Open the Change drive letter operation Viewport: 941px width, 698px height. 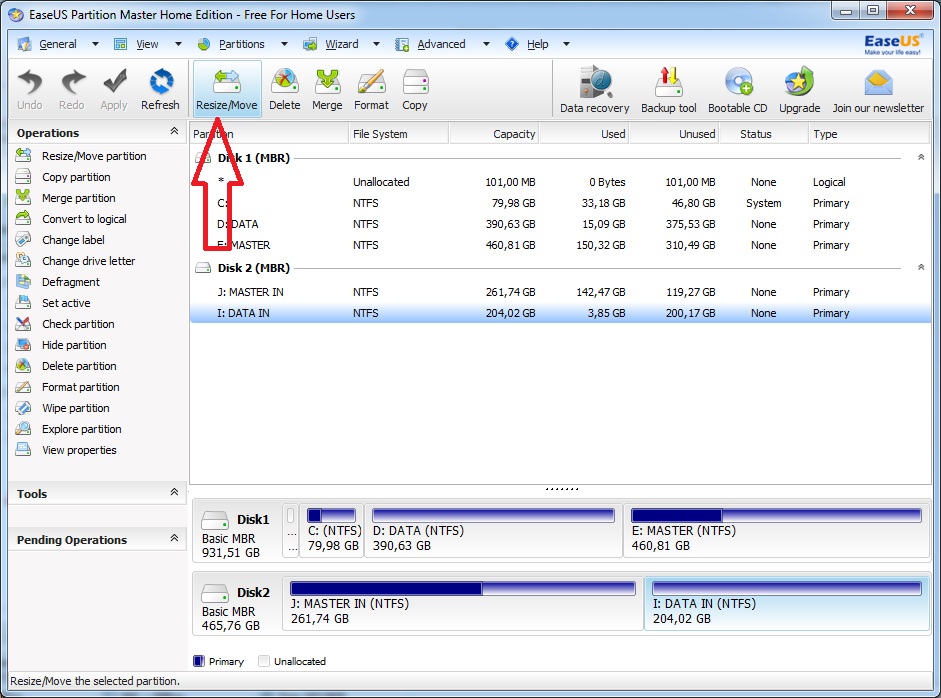(x=75, y=261)
